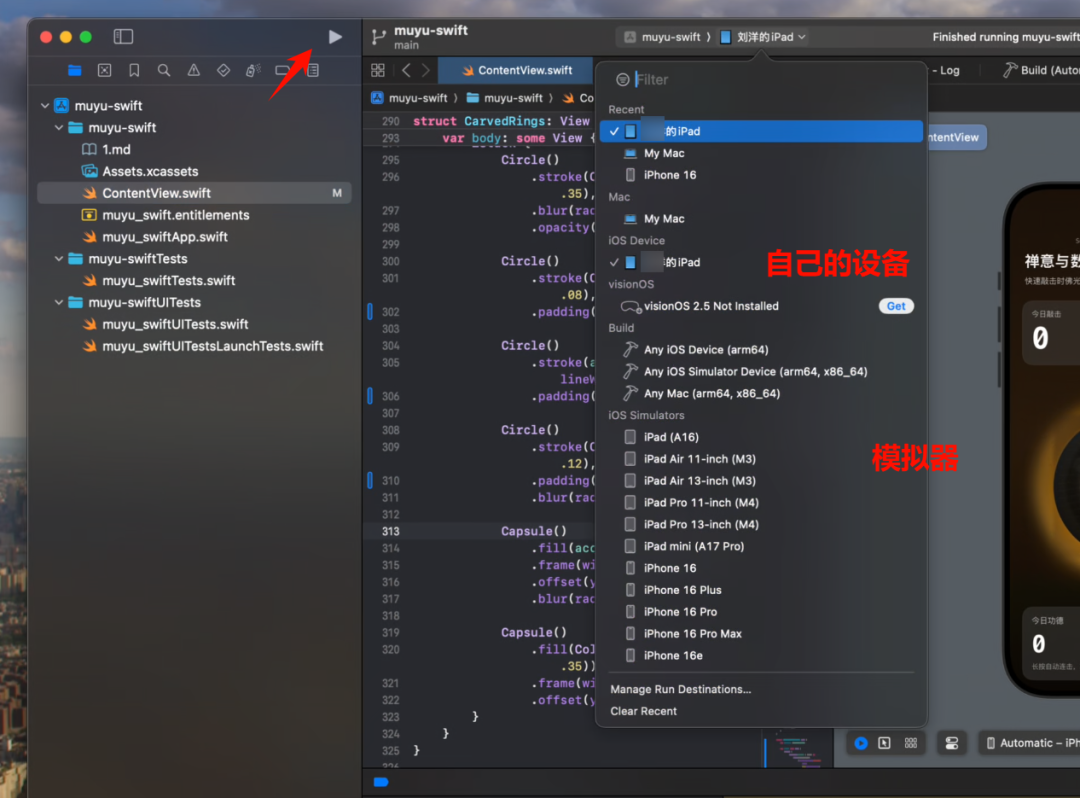
Task: Collapse the muyu-swift source folder
Action: (x=59, y=127)
